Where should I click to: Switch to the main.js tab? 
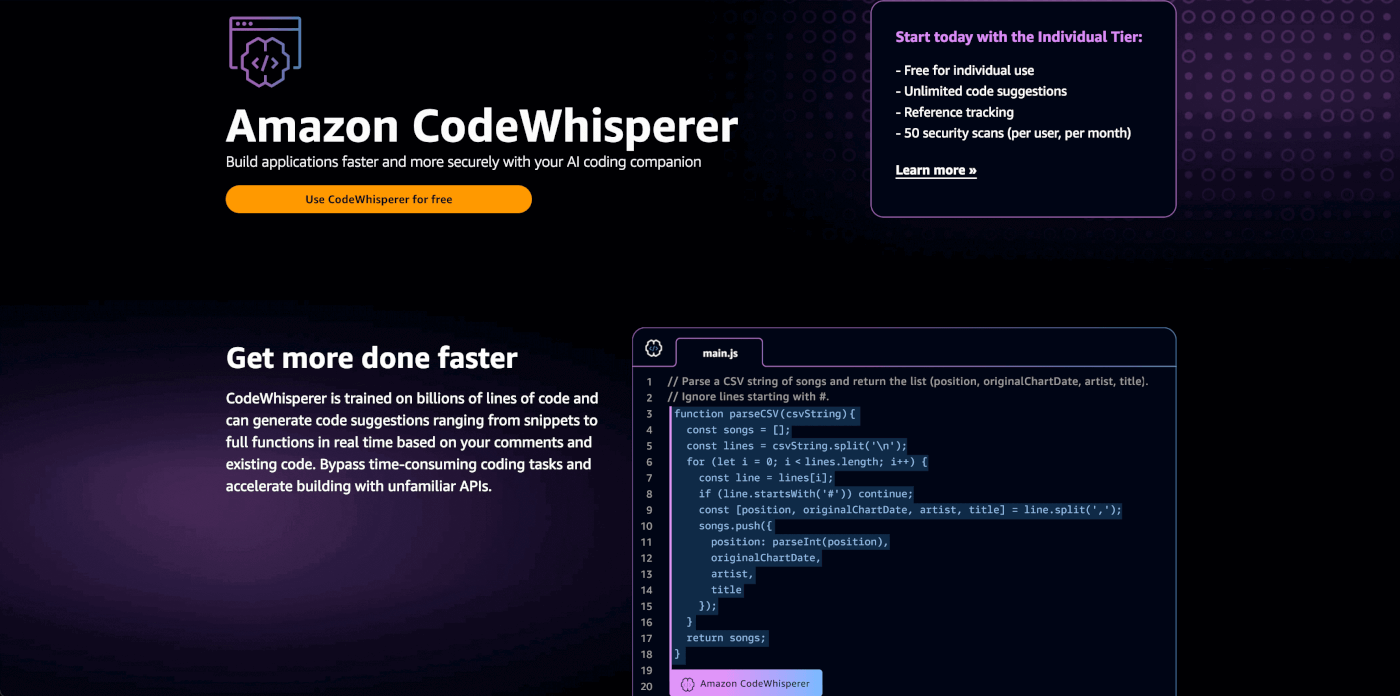click(x=718, y=352)
